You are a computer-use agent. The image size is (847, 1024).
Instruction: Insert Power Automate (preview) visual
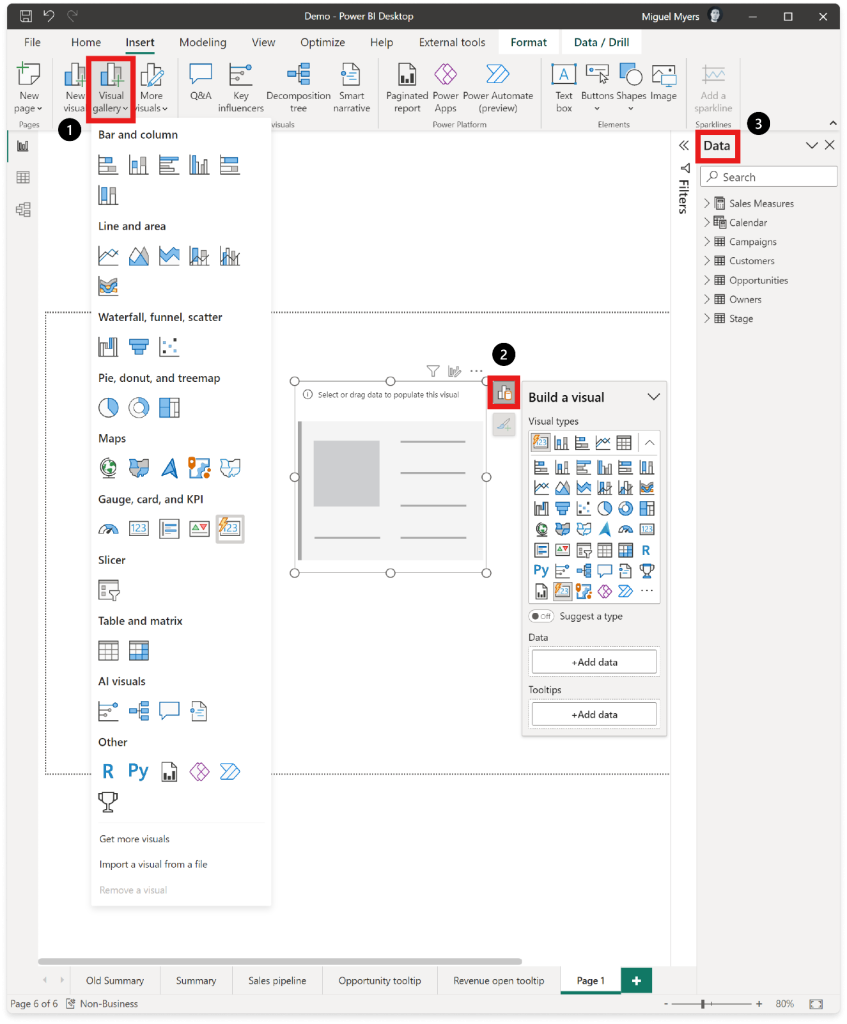498,88
